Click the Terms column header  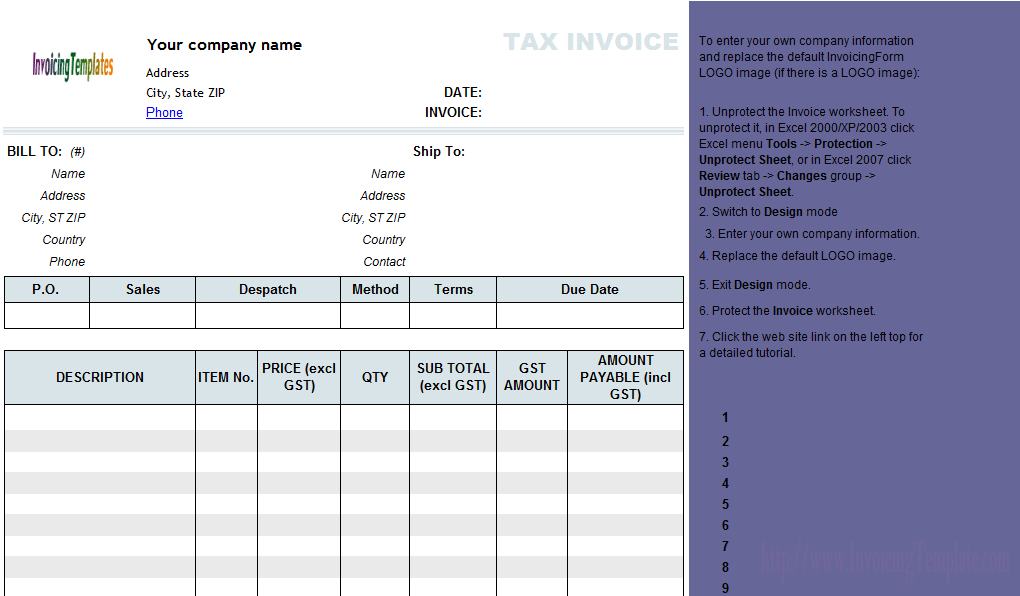tap(453, 290)
